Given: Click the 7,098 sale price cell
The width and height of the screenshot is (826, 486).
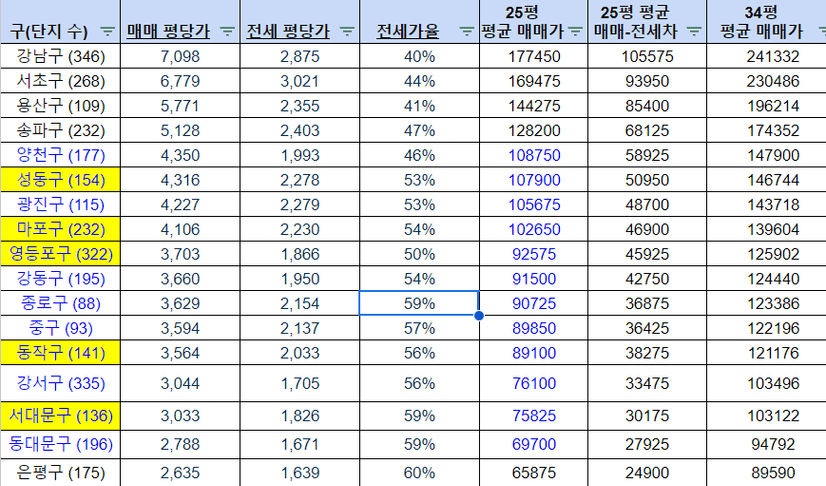Looking at the screenshot, I should (180, 56).
